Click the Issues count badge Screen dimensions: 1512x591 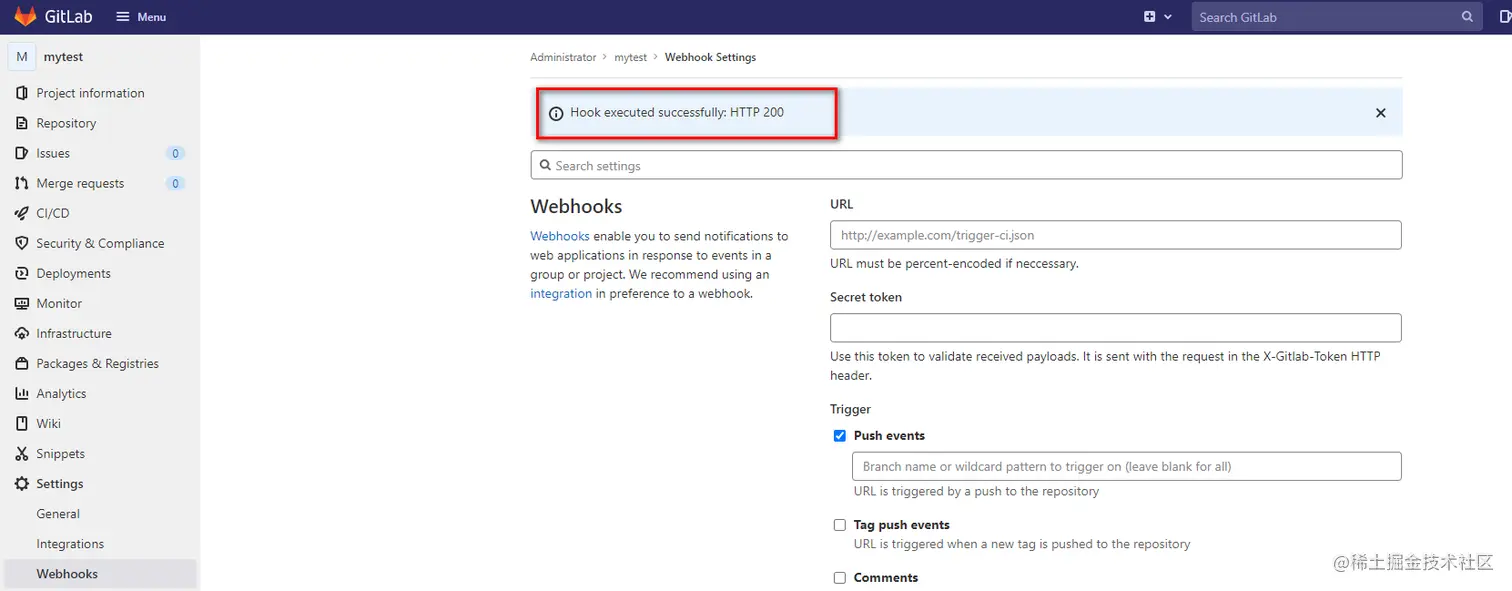[175, 153]
